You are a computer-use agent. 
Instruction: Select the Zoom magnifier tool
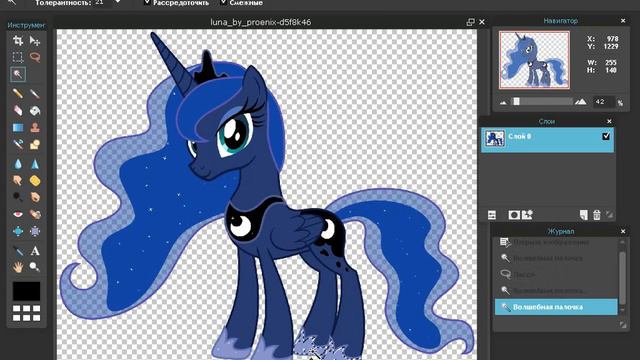click(x=35, y=267)
